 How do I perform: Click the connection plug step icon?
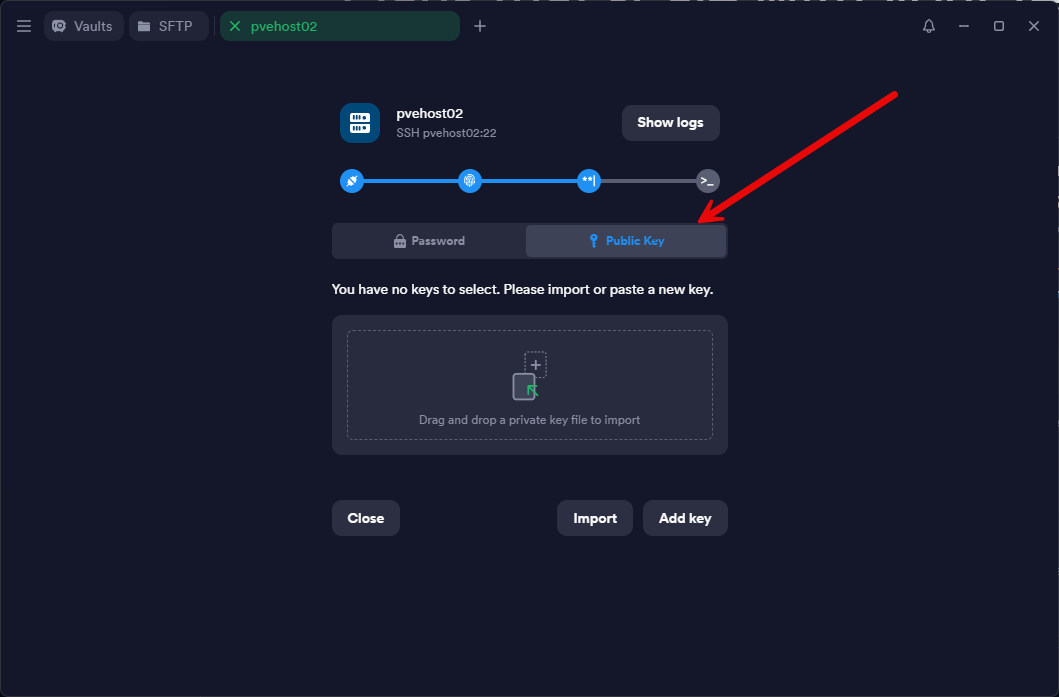[351, 181]
